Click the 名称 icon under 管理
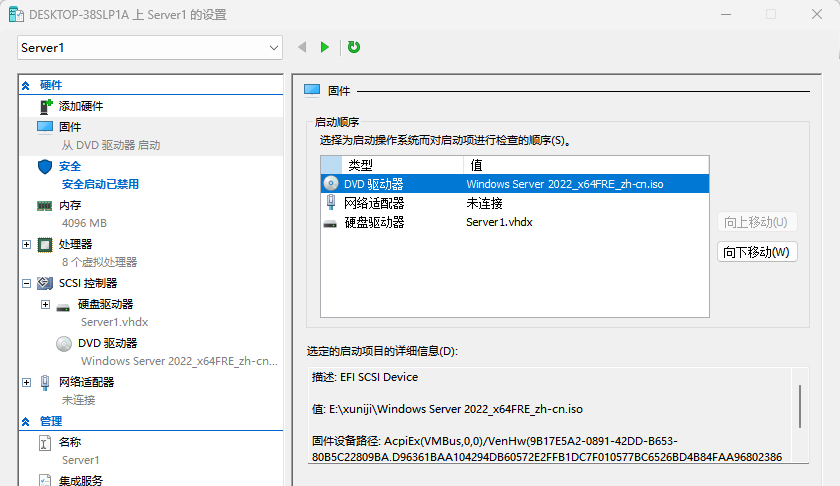This screenshot has height=486, width=840. (45, 443)
